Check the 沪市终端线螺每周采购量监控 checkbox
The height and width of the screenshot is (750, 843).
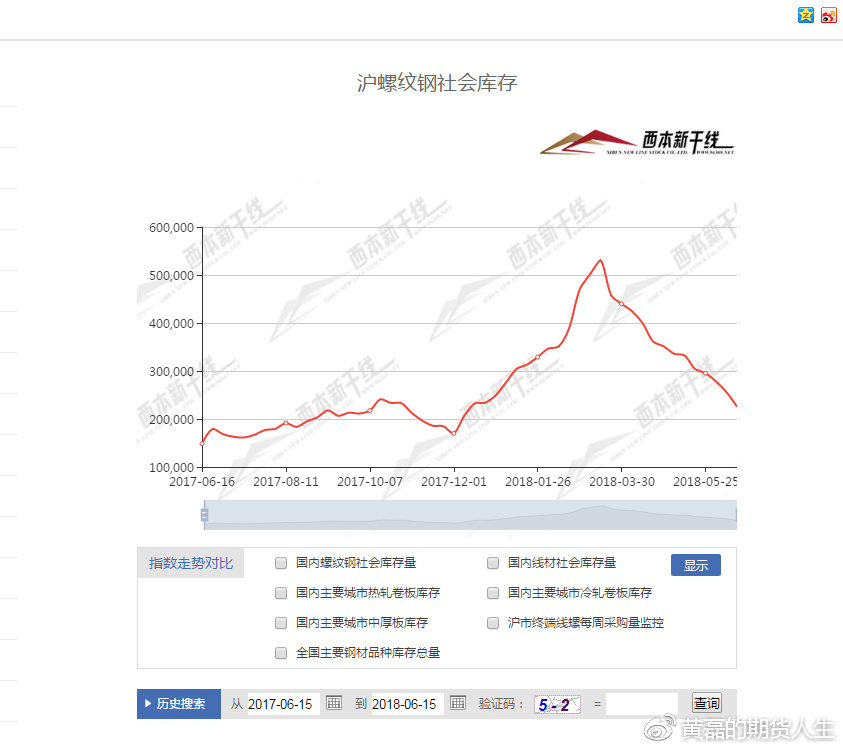(x=493, y=623)
